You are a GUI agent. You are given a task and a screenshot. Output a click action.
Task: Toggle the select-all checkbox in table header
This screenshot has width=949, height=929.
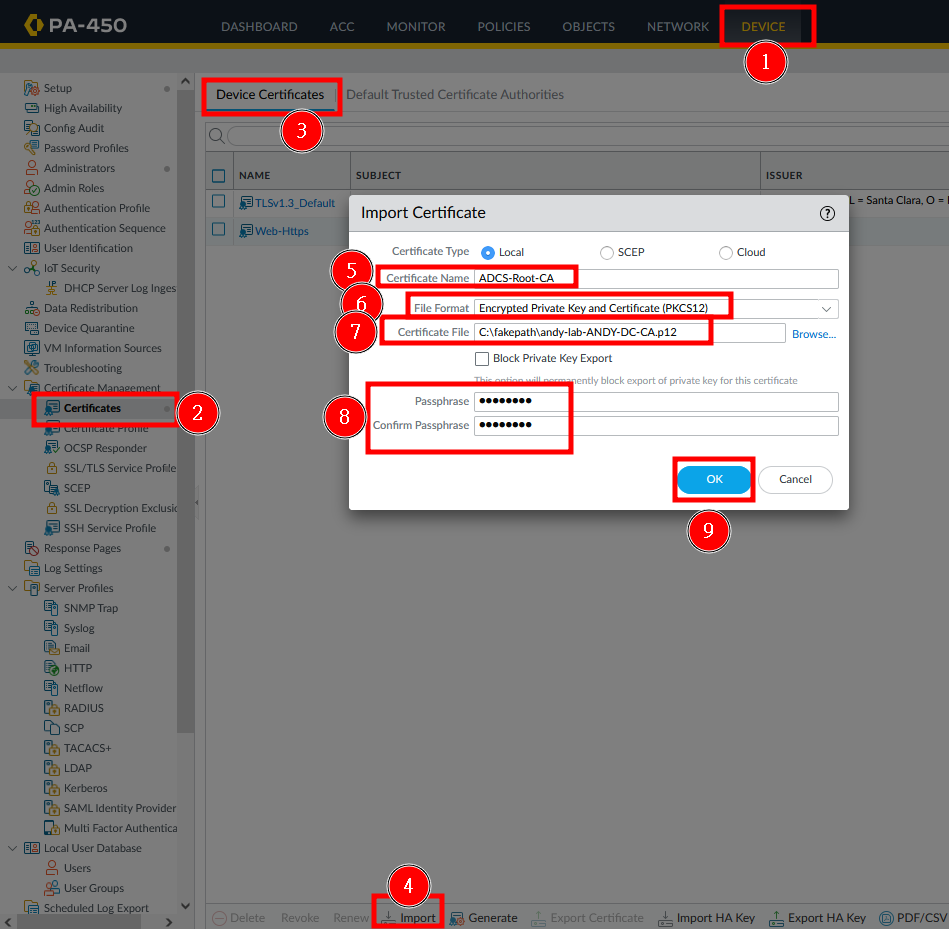218,176
